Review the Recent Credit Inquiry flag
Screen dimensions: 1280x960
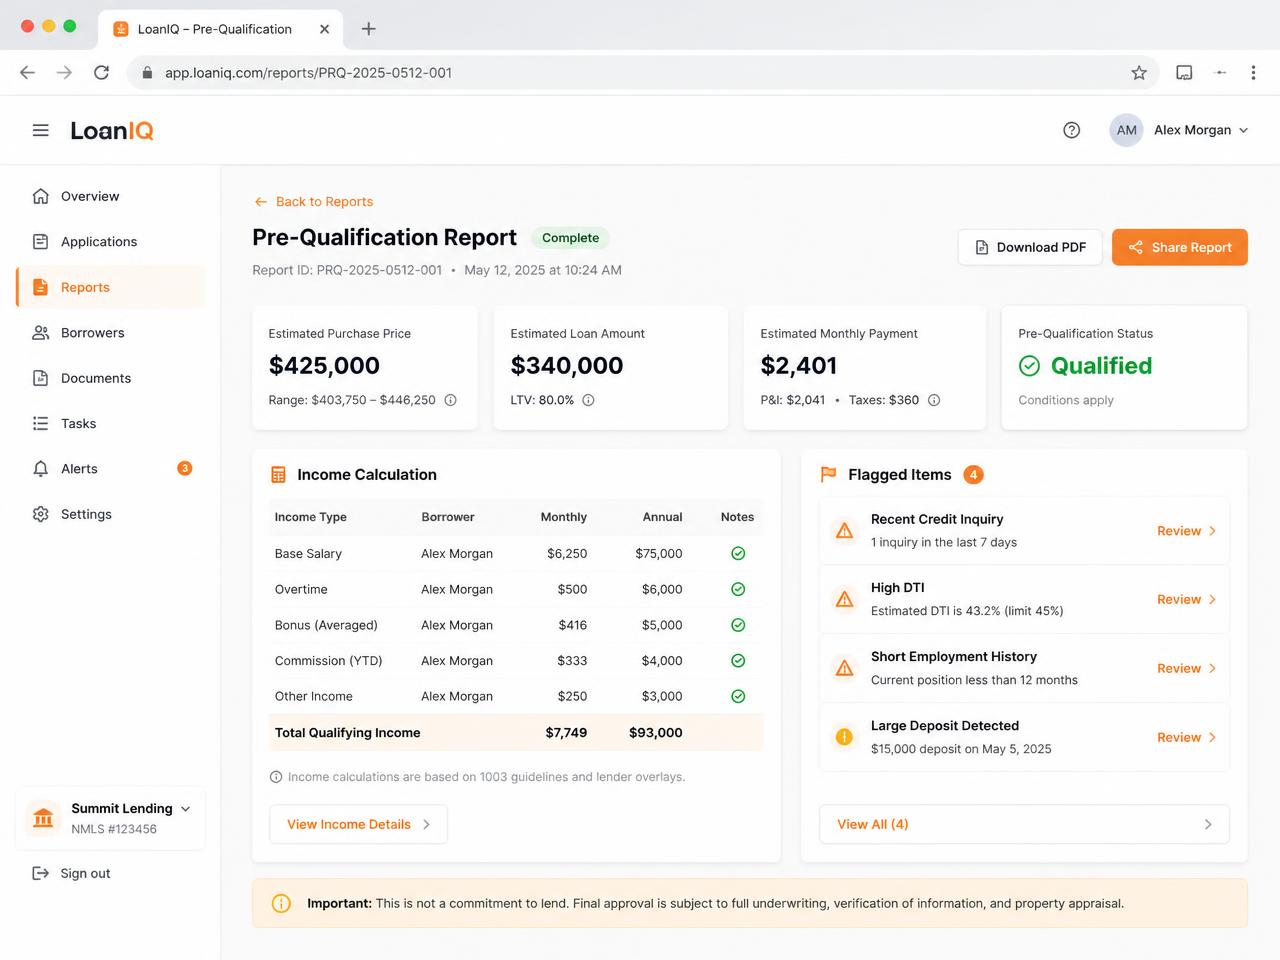tap(1186, 531)
